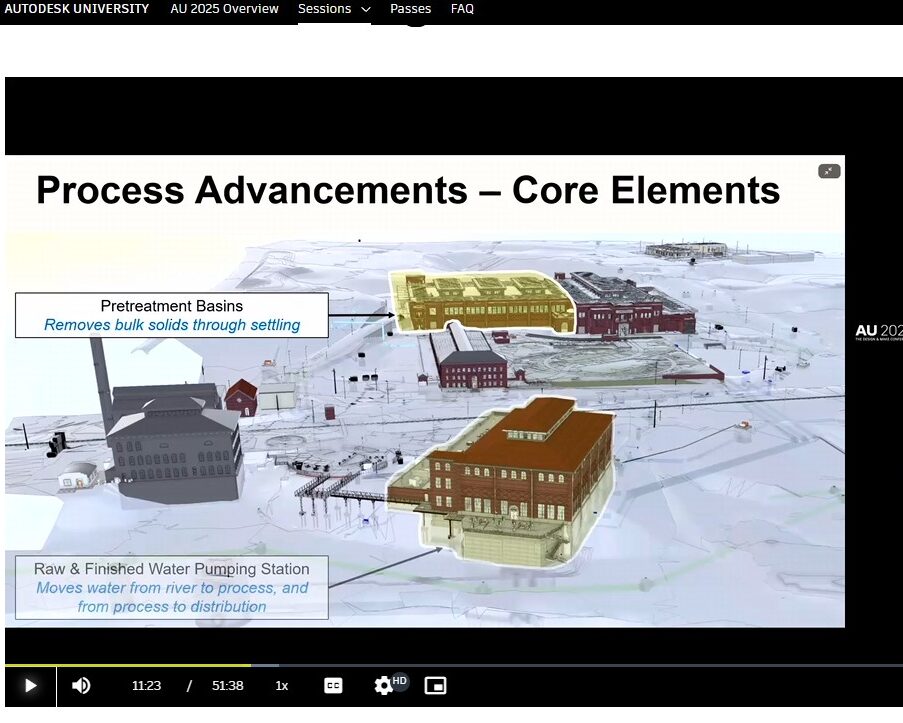Toggle closed captions with the CC icon
The width and height of the screenshot is (903, 723).
(333, 685)
